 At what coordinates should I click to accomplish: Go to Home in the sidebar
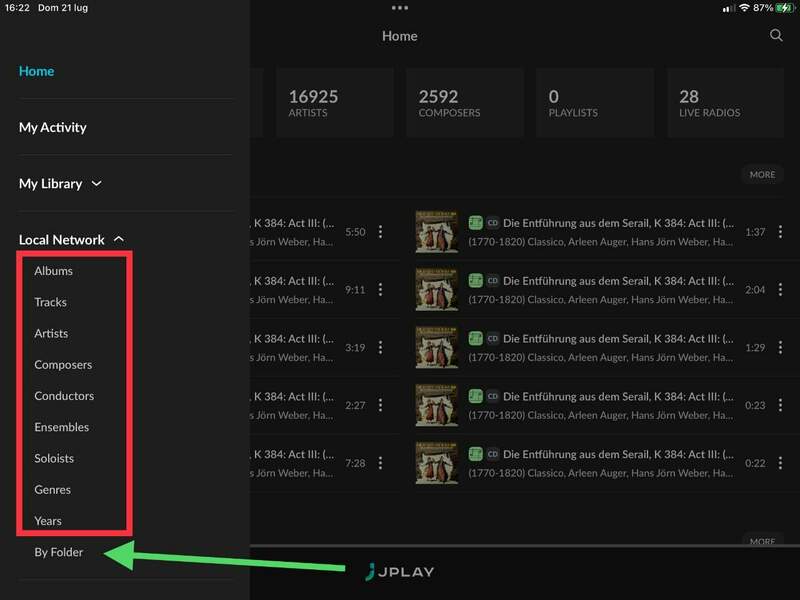pyautogui.click(x=36, y=71)
